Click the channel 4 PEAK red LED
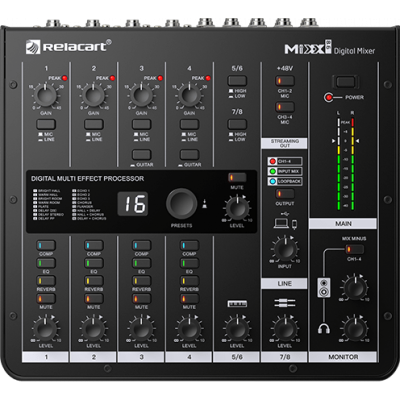This screenshot has width=400, height=400. [x=208, y=78]
